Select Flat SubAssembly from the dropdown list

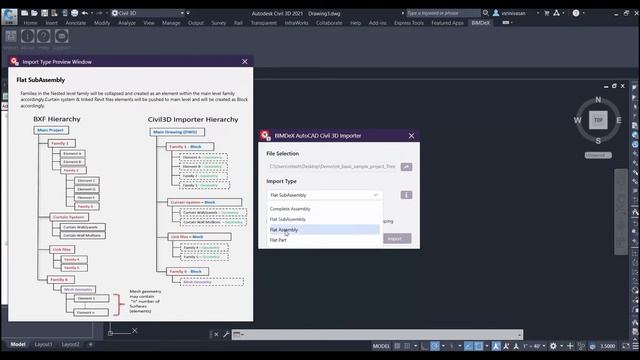[x=324, y=219]
